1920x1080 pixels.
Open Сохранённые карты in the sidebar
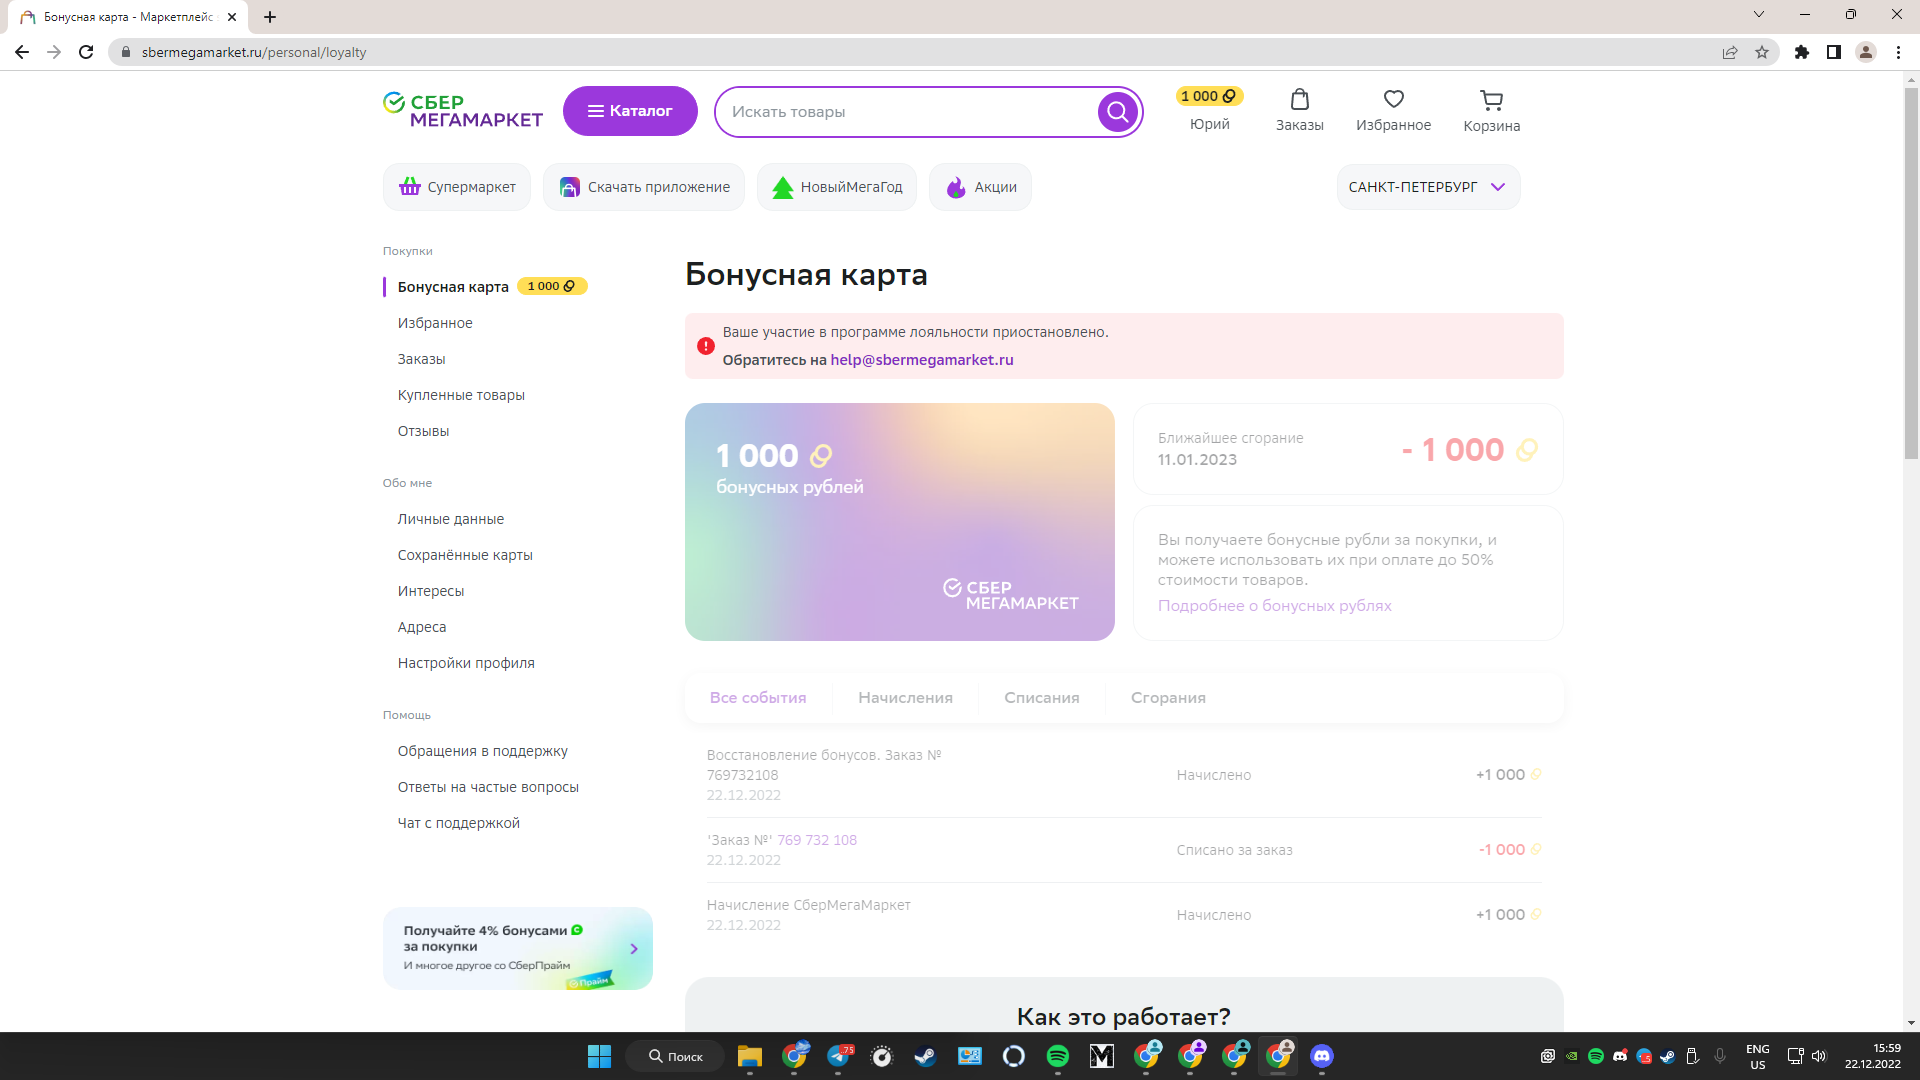tap(465, 555)
